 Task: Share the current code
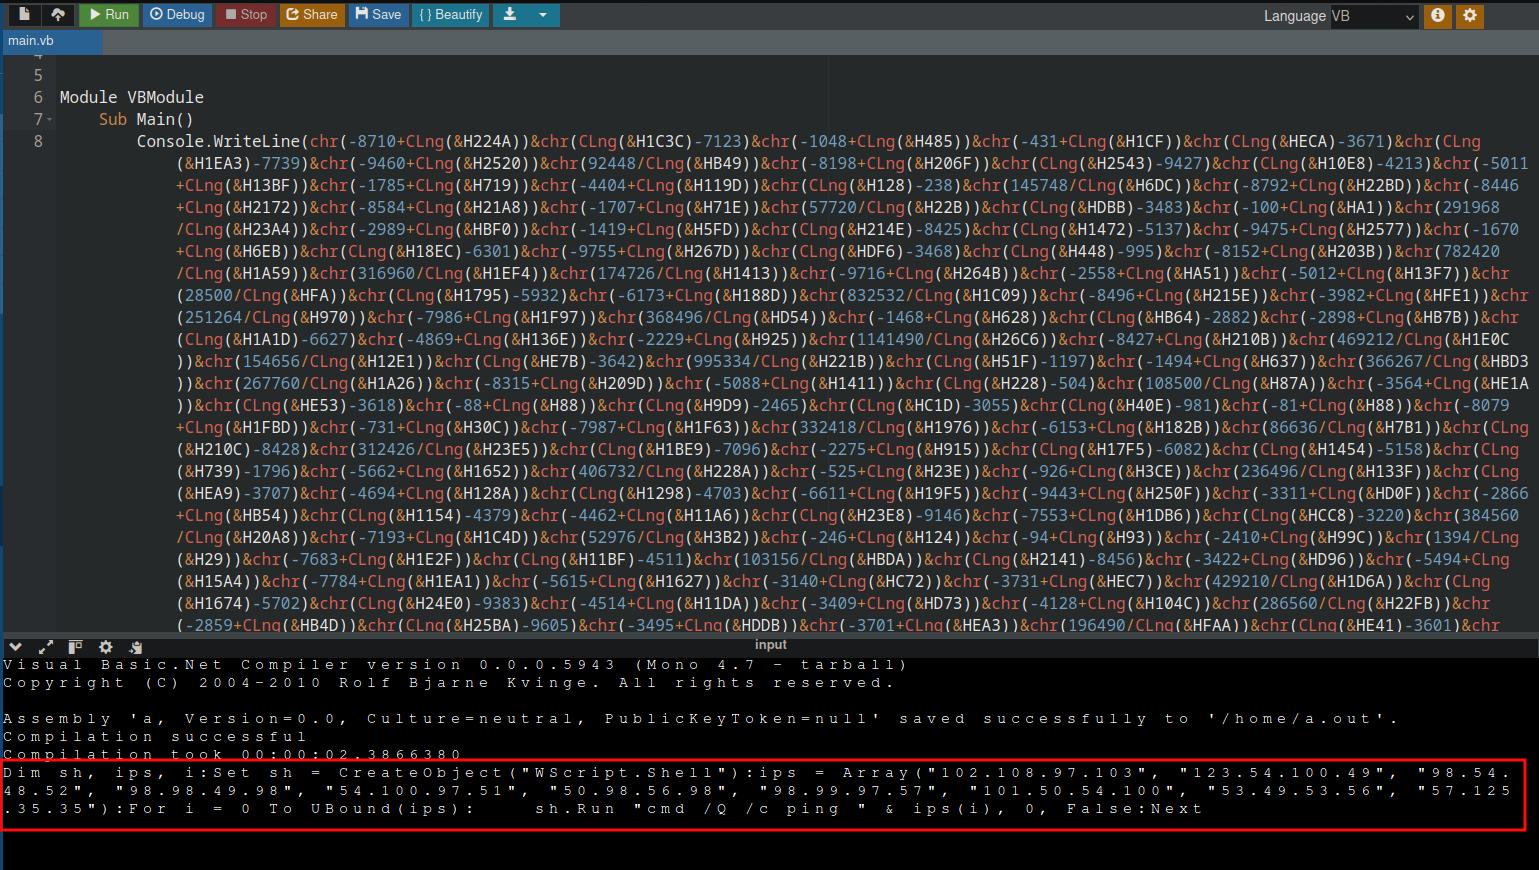[312, 15]
